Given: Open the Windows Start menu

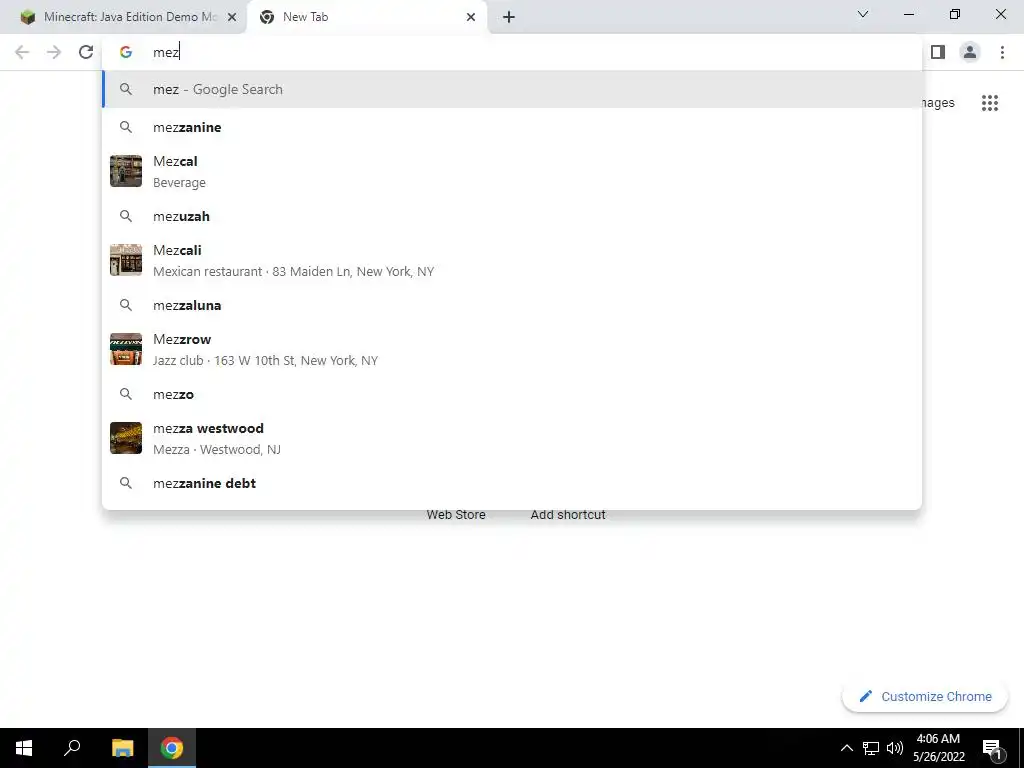Looking at the screenshot, I should 24,748.
